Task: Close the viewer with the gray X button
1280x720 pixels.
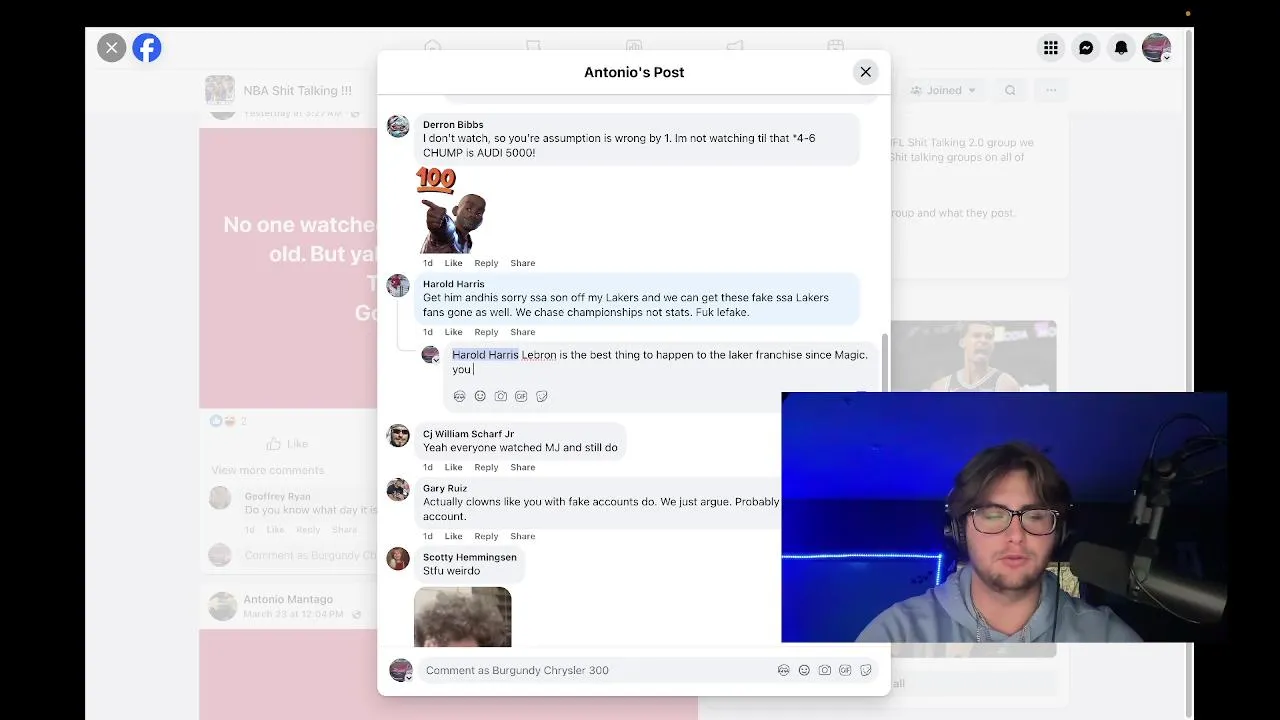Action: 112,48
